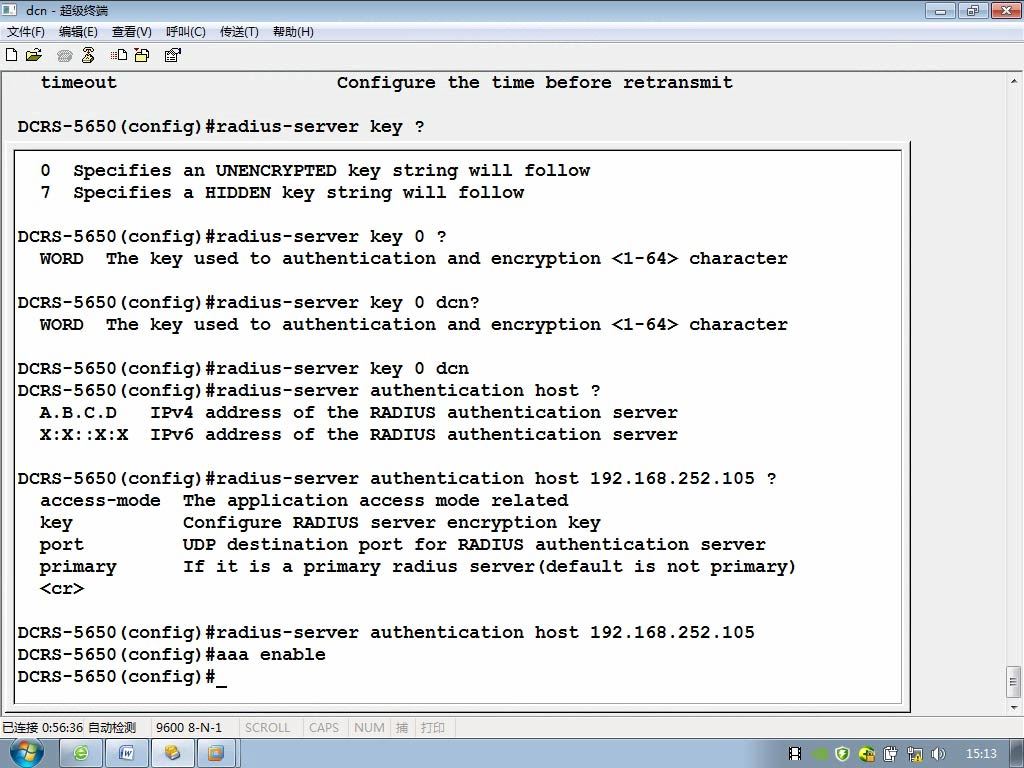Click the 'primary' option line
The image size is (1024, 768).
pyautogui.click(x=417, y=567)
